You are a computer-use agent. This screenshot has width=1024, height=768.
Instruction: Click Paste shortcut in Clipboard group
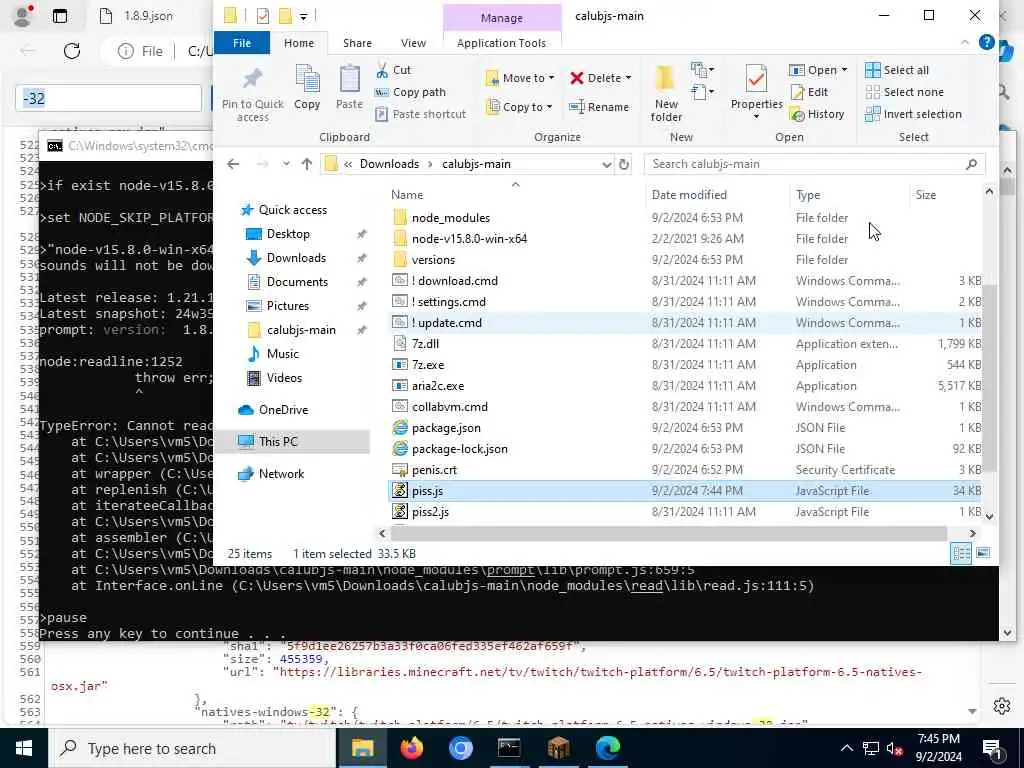coord(421,114)
